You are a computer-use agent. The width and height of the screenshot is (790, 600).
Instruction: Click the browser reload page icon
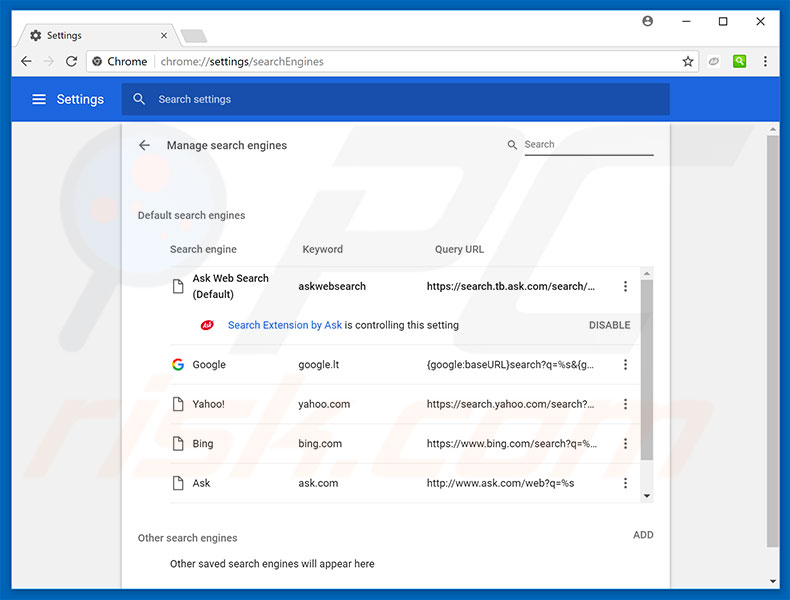pos(71,61)
